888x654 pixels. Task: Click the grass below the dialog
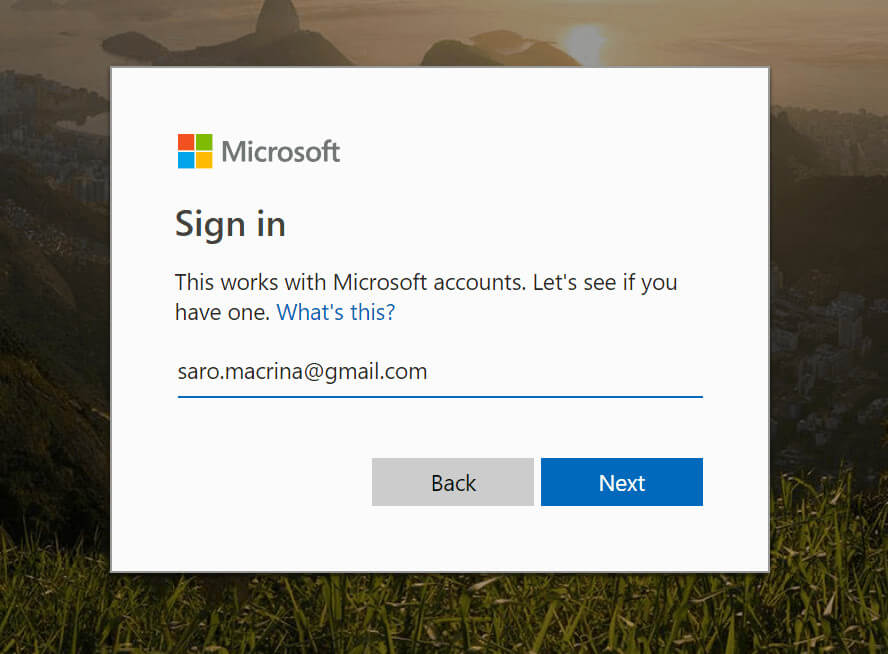[442, 614]
